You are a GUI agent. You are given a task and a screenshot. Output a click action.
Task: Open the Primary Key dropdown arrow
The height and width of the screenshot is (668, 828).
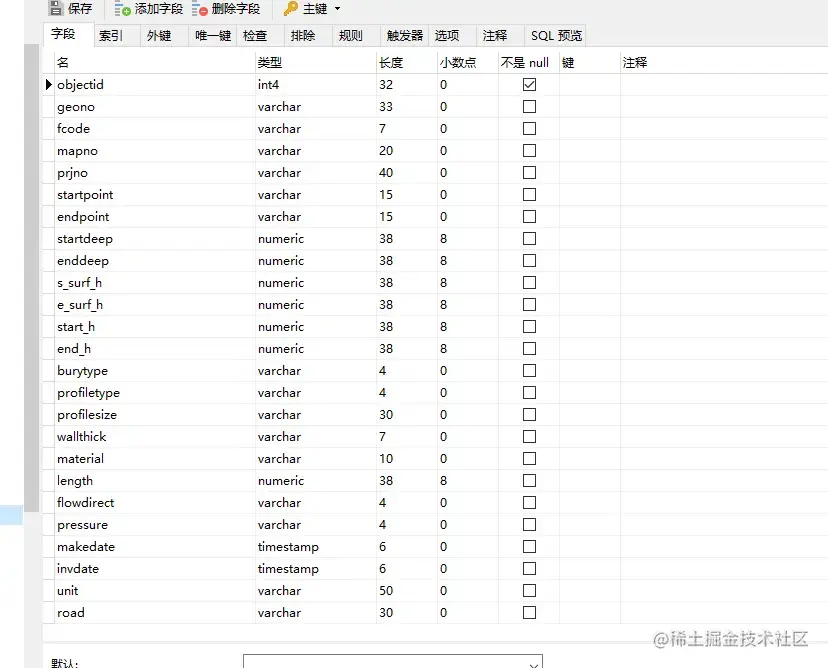pyautogui.click(x=337, y=9)
